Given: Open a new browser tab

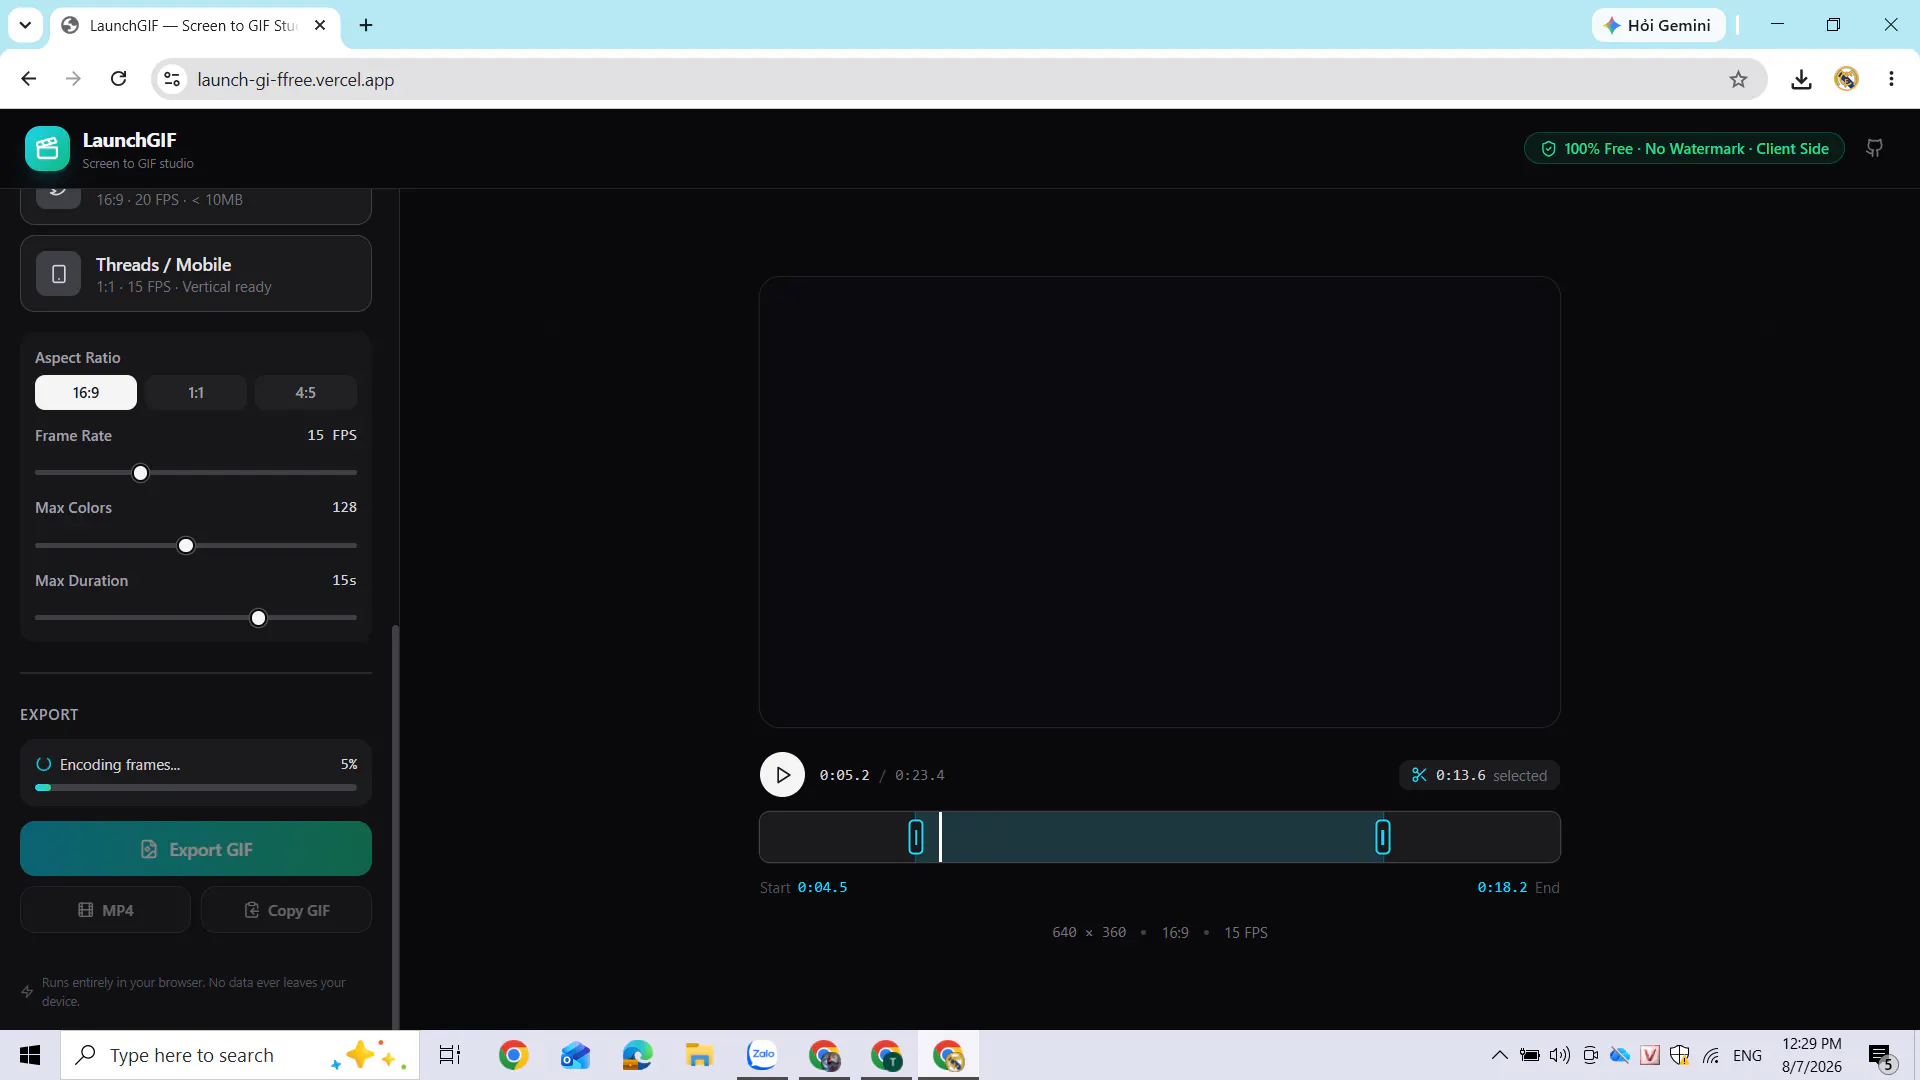Looking at the screenshot, I should pyautogui.click(x=366, y=25).
